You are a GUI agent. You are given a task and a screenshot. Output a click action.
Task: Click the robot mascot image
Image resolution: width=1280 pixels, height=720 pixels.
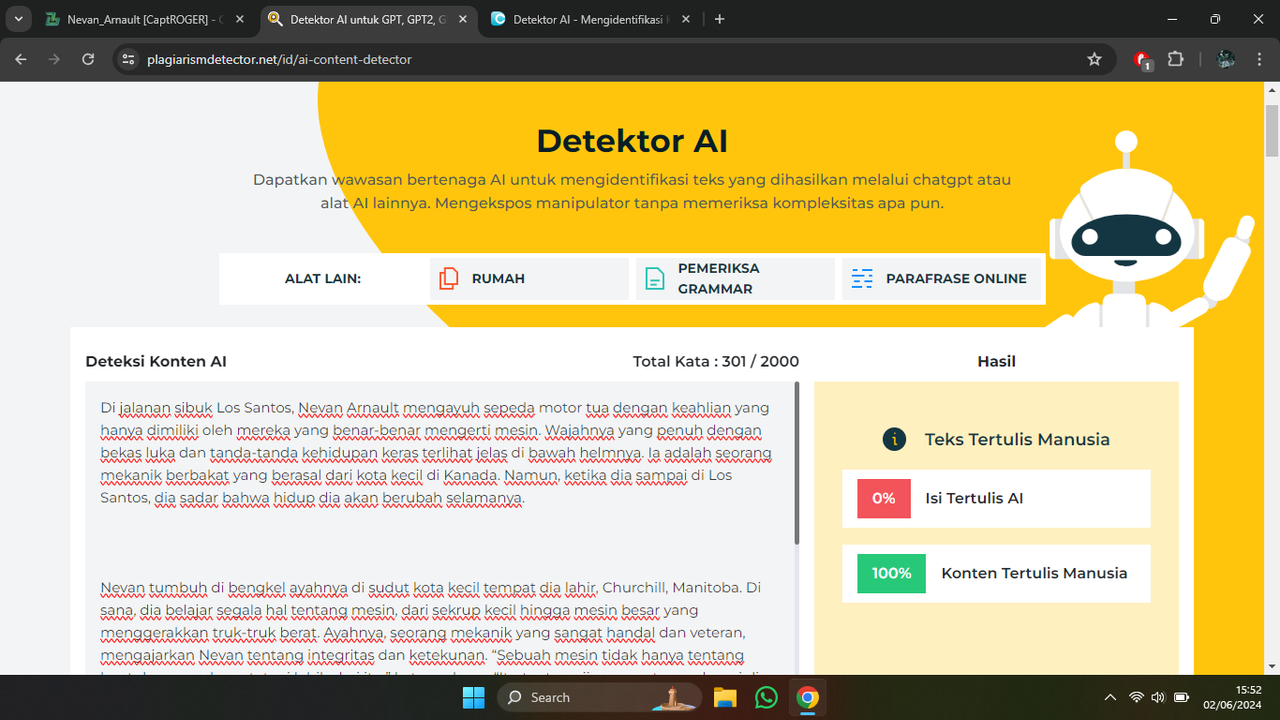[1148, 230]
